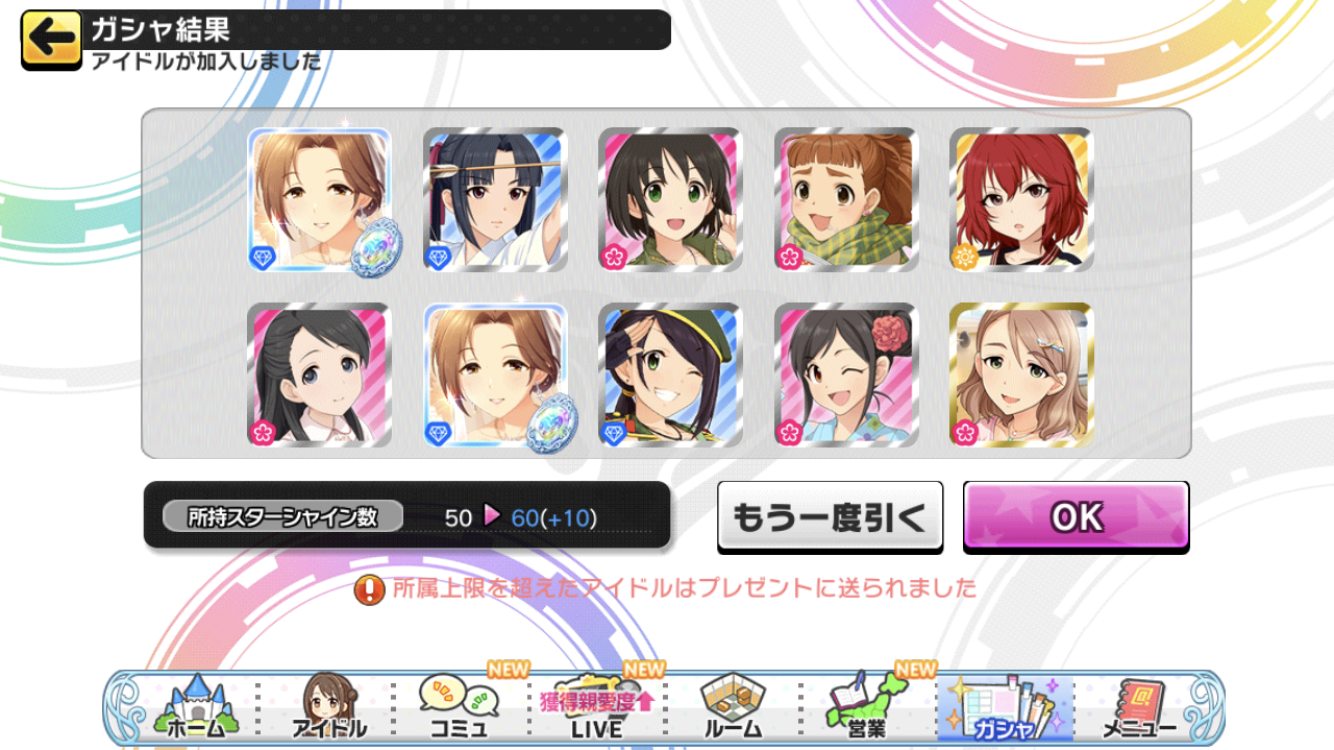Select the red-haired idol card
Viewport: 1334px width, 750px height.
(1021, 200)
